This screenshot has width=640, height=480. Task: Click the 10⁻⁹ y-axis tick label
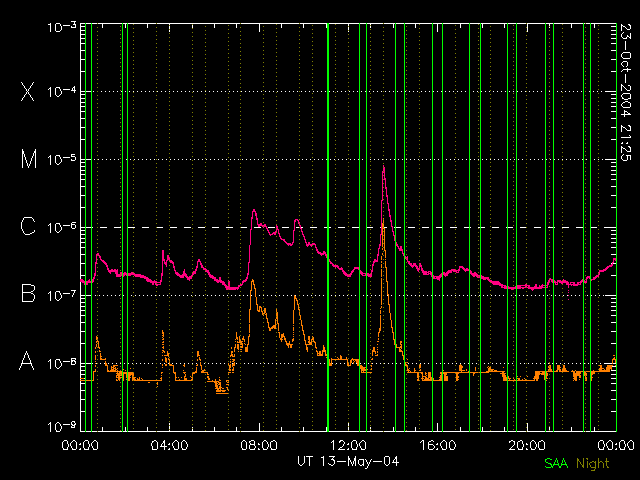click(x=62, y=427)
